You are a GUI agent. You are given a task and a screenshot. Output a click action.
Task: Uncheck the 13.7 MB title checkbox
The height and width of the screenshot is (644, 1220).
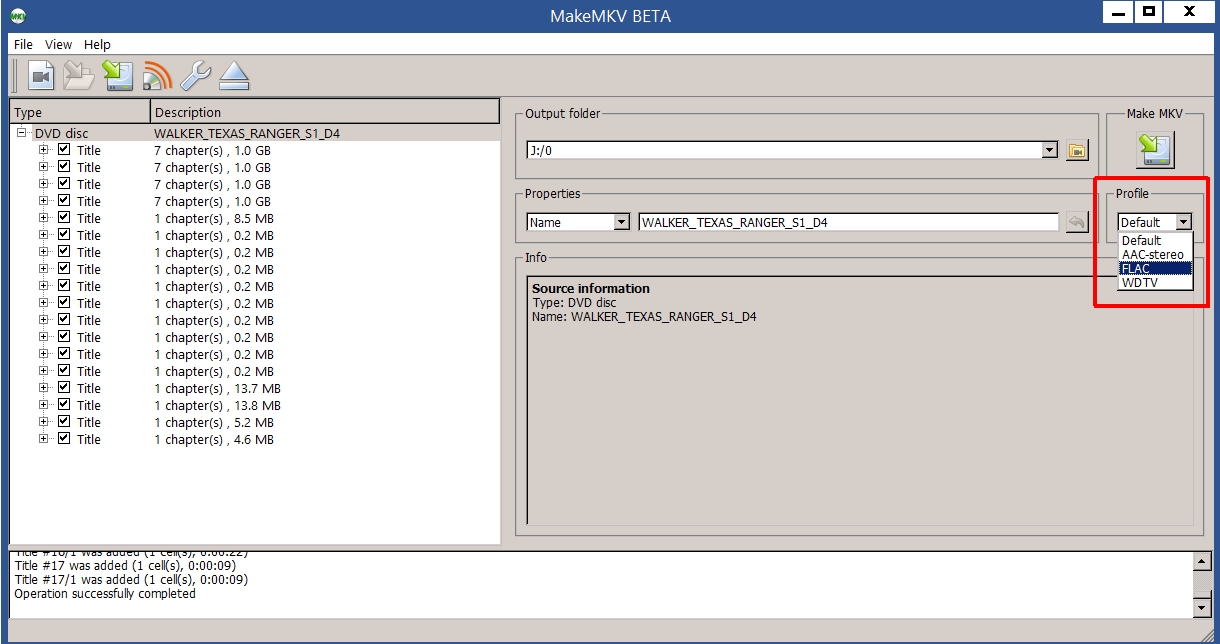64,388
